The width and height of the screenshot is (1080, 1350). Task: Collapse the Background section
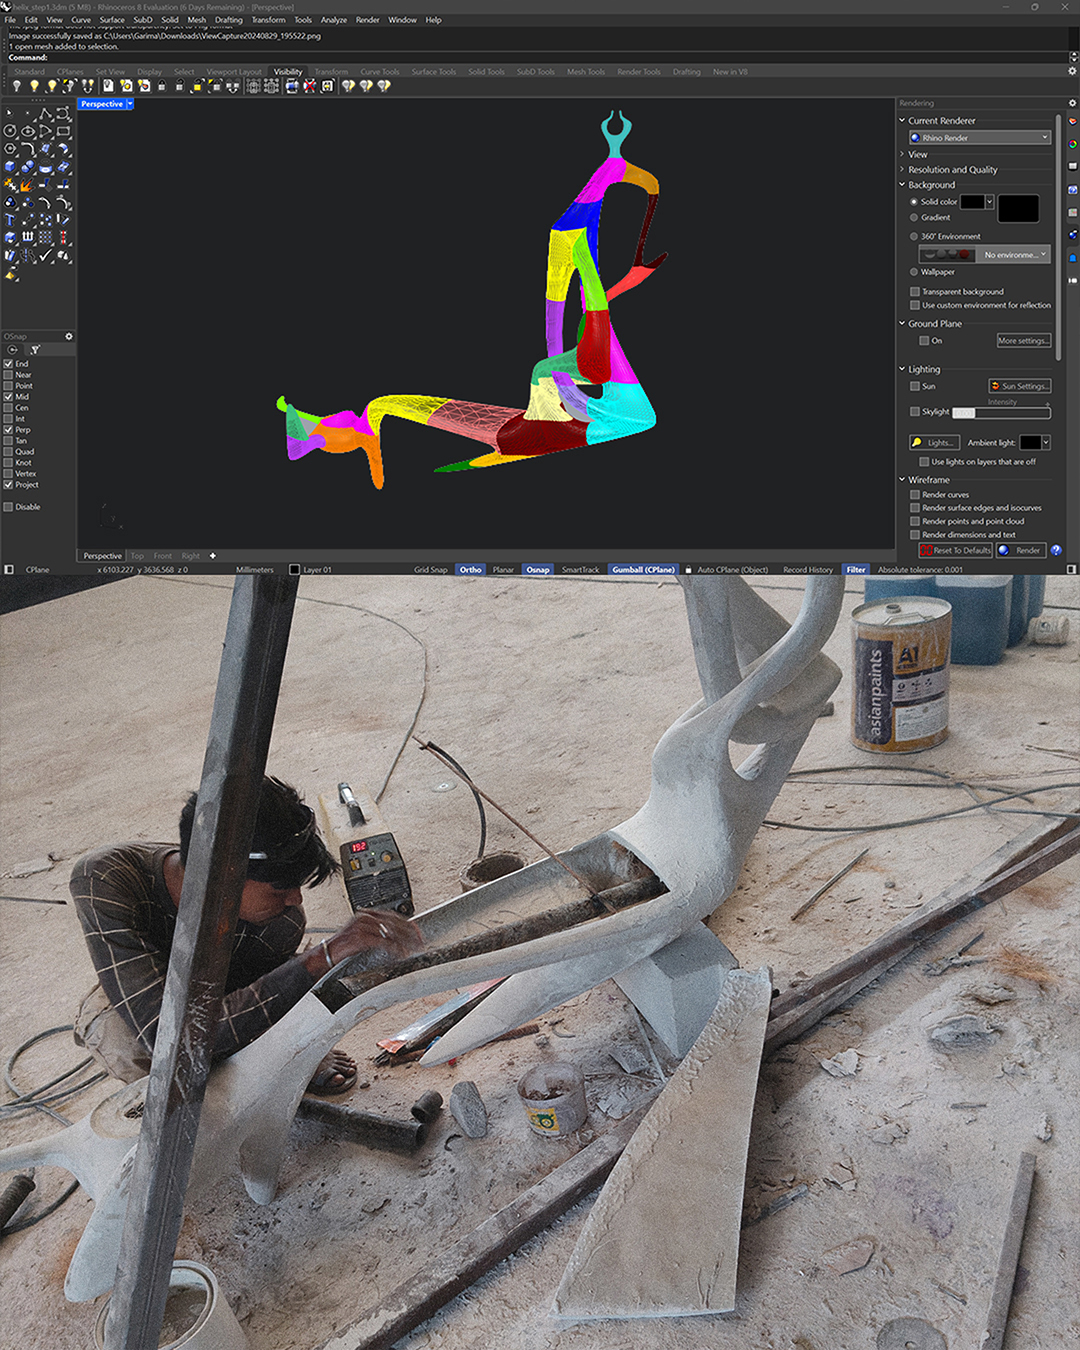[902, 184]
